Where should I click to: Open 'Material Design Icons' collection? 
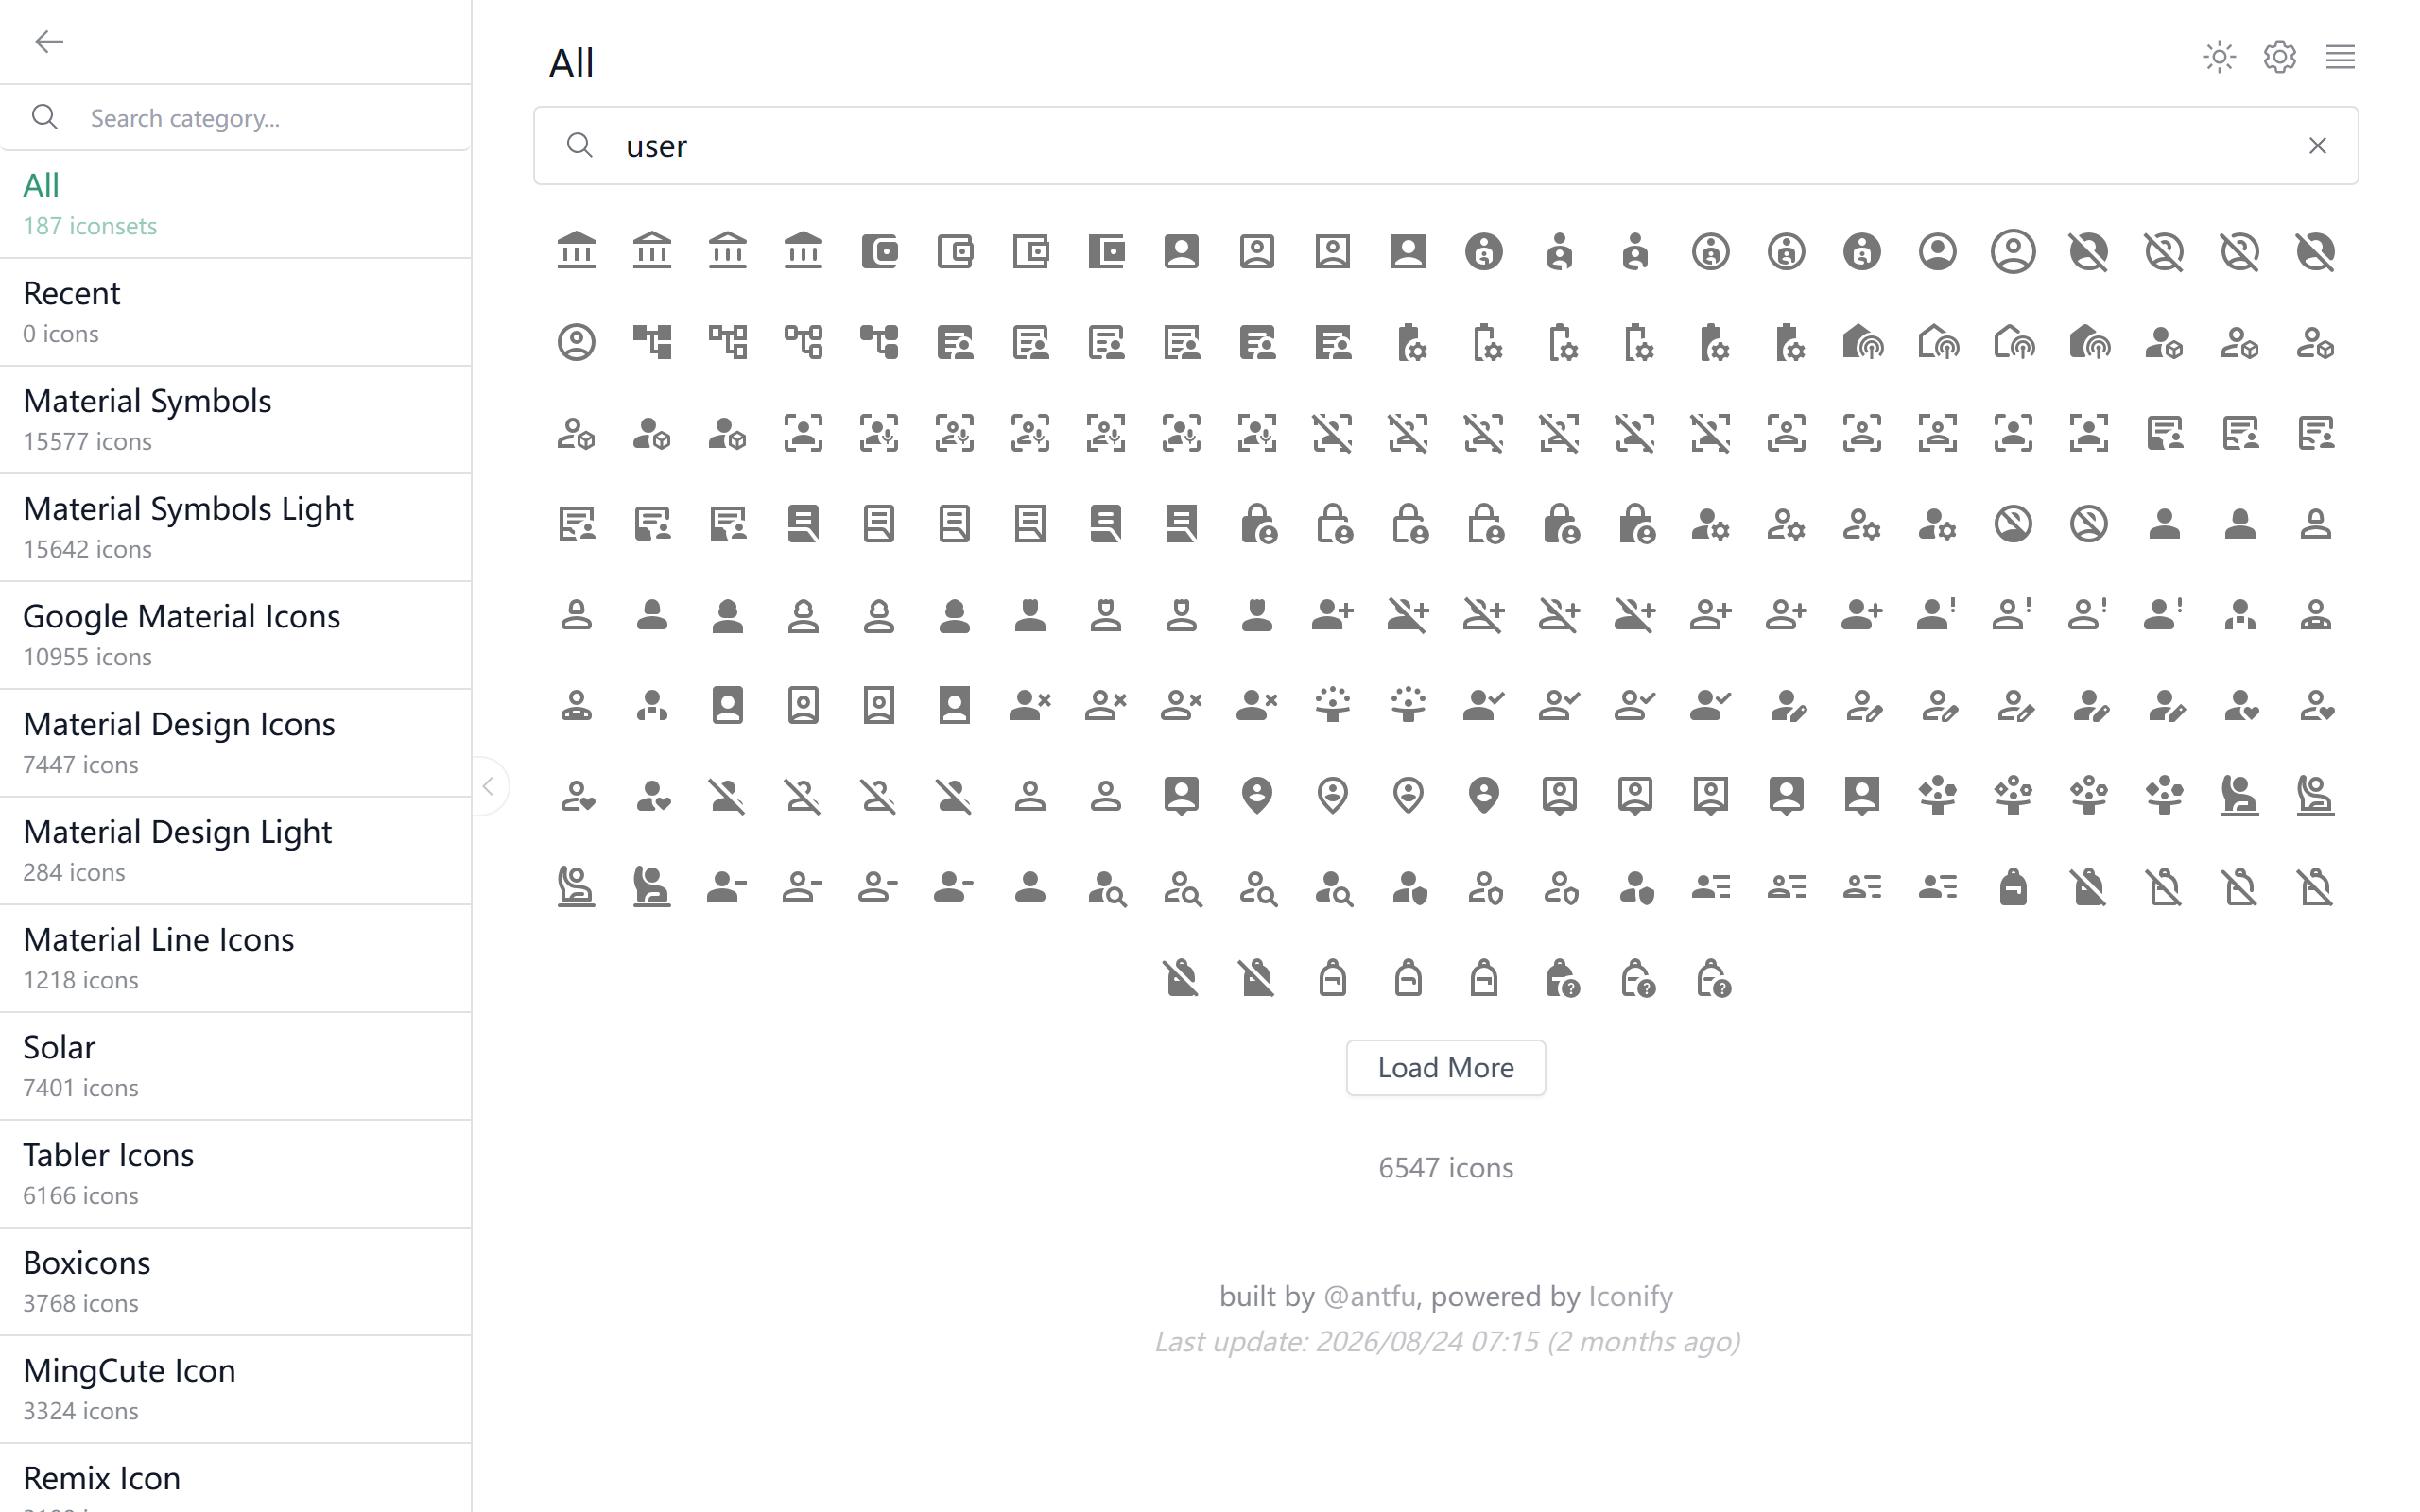[x=235, y=743]
